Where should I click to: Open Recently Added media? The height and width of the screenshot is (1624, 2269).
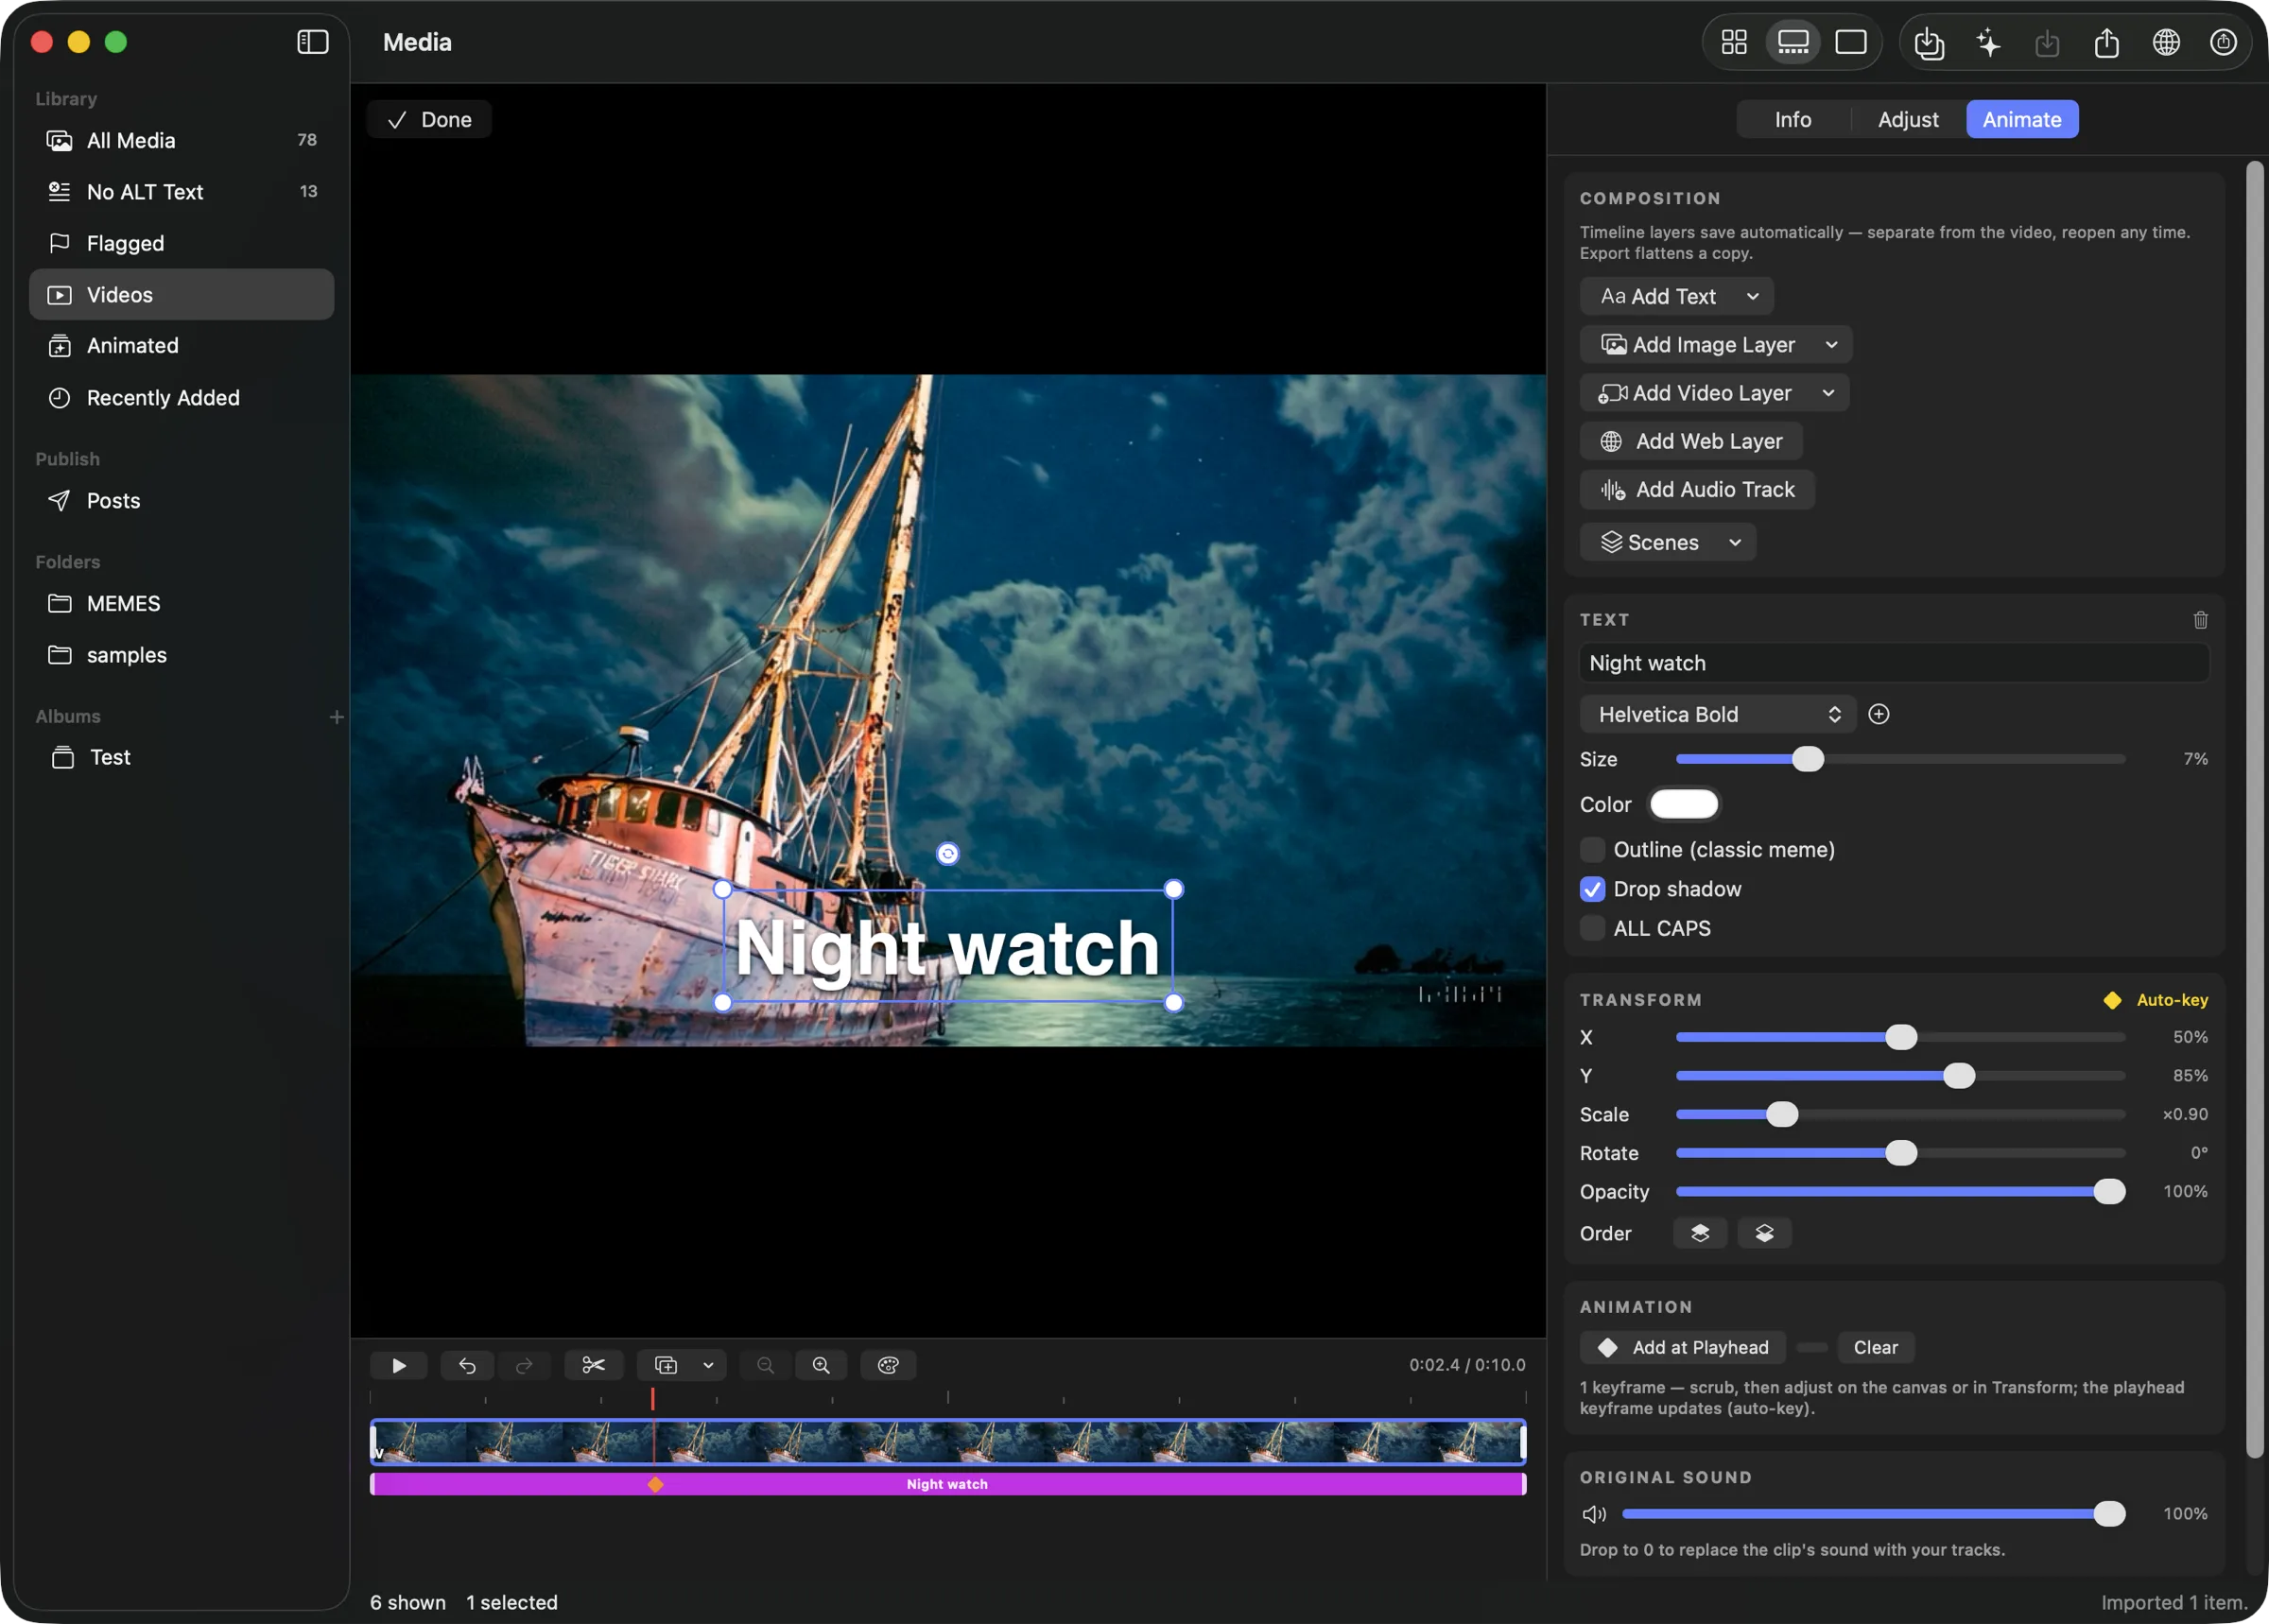(181, 397)
